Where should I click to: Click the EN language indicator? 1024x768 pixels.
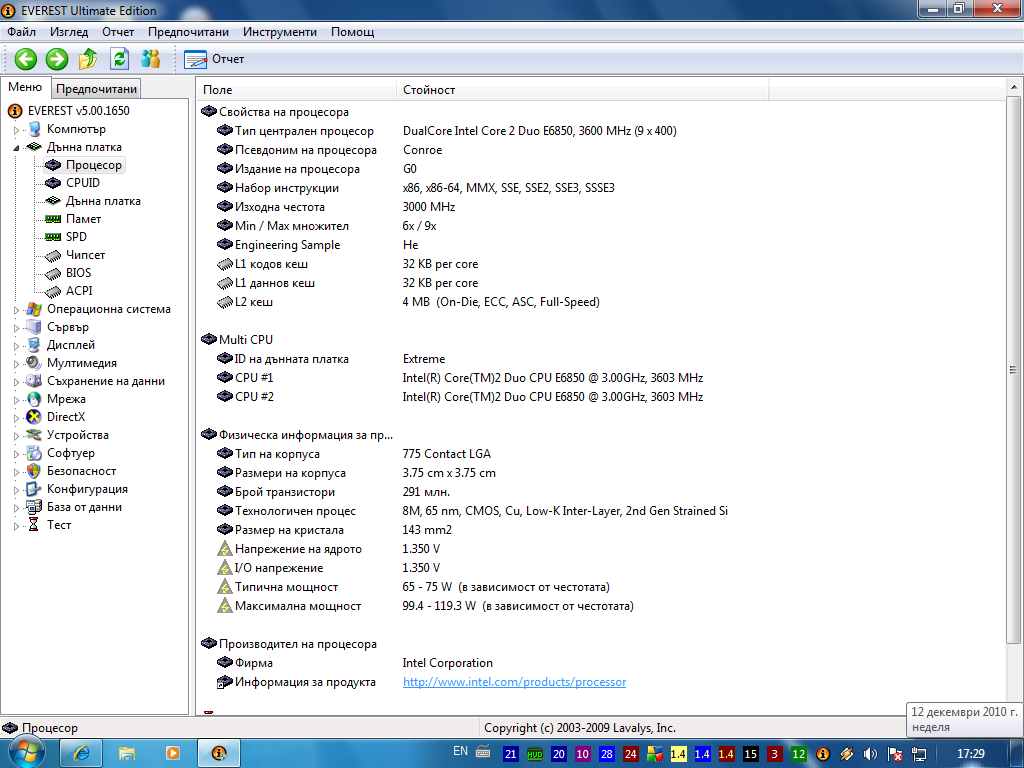[460, 751]
